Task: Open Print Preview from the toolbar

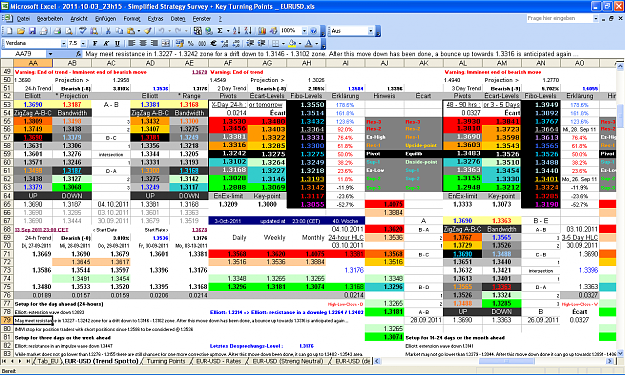Action: (69, 31)
